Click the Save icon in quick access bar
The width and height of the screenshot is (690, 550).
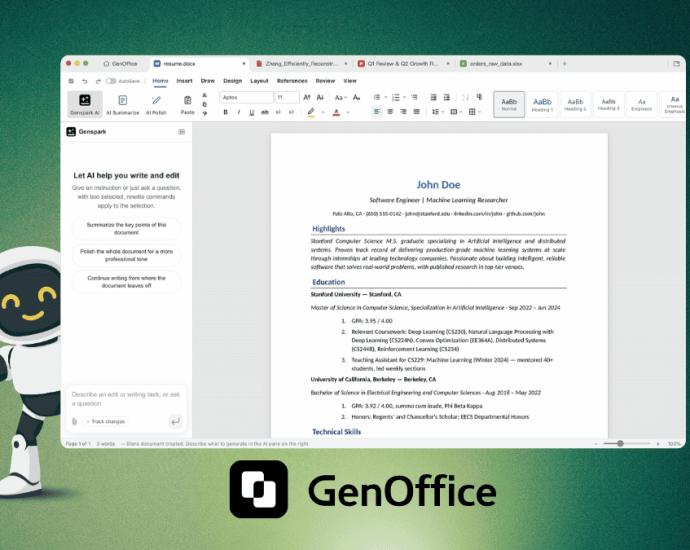click(x=71, y=81)
